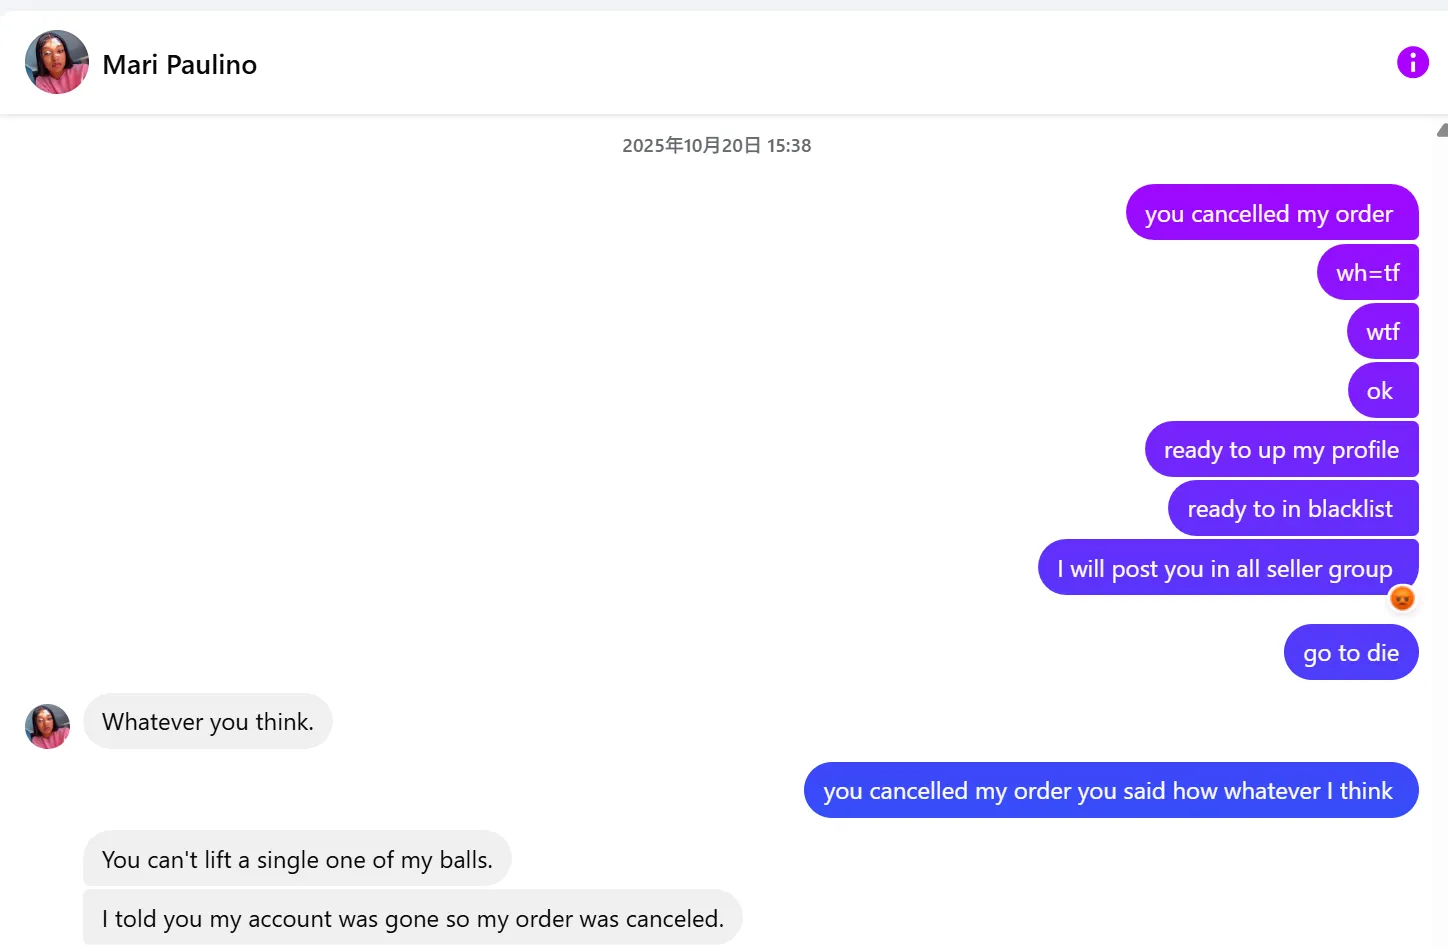
Task: Click the blank chat header bar area
Action: (x=800, y=64)
